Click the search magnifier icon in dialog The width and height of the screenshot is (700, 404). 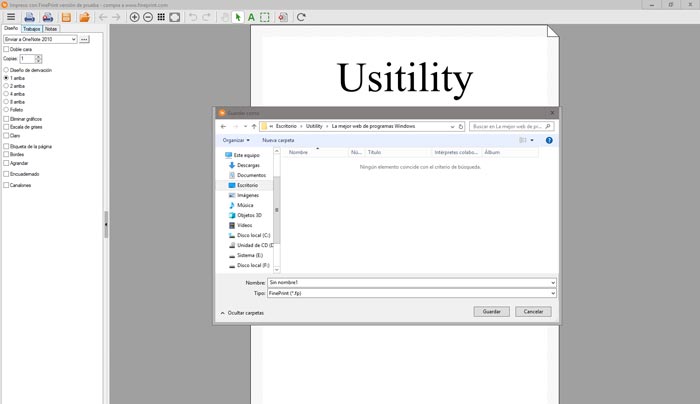click(x=548, y=126)
